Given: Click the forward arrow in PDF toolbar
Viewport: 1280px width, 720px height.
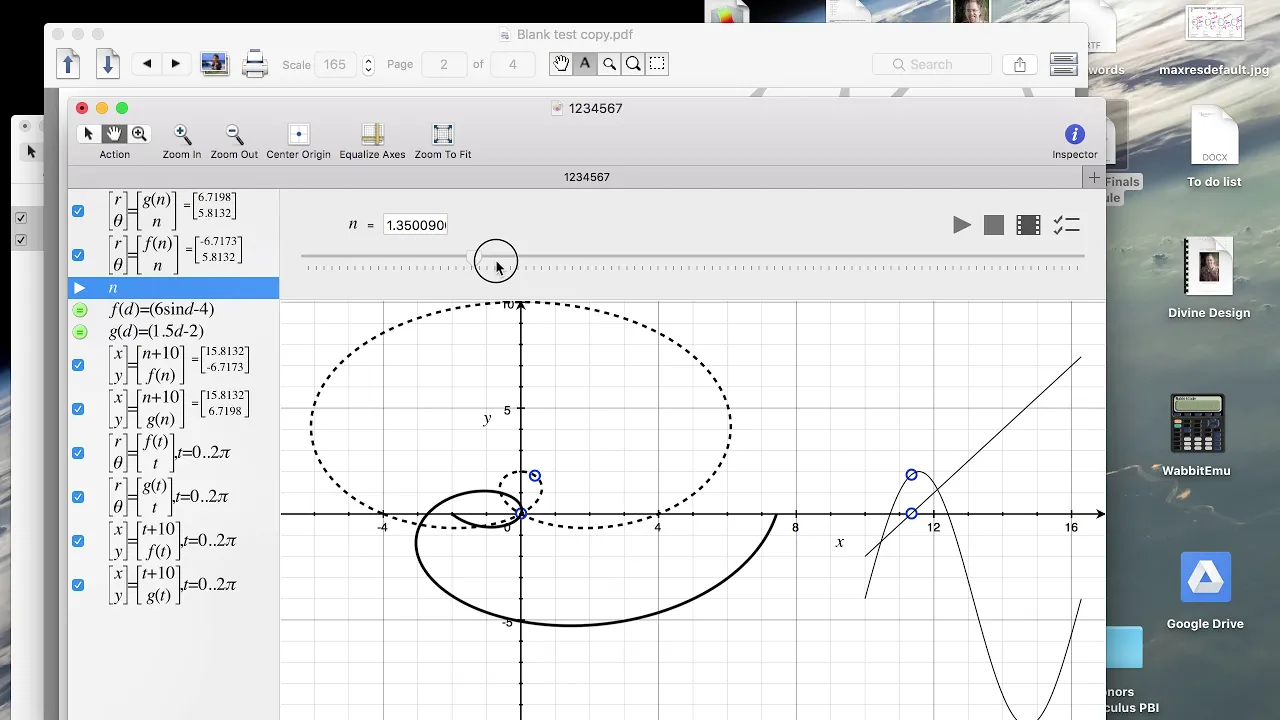Looking at the screenshot, I should [176, 64].
